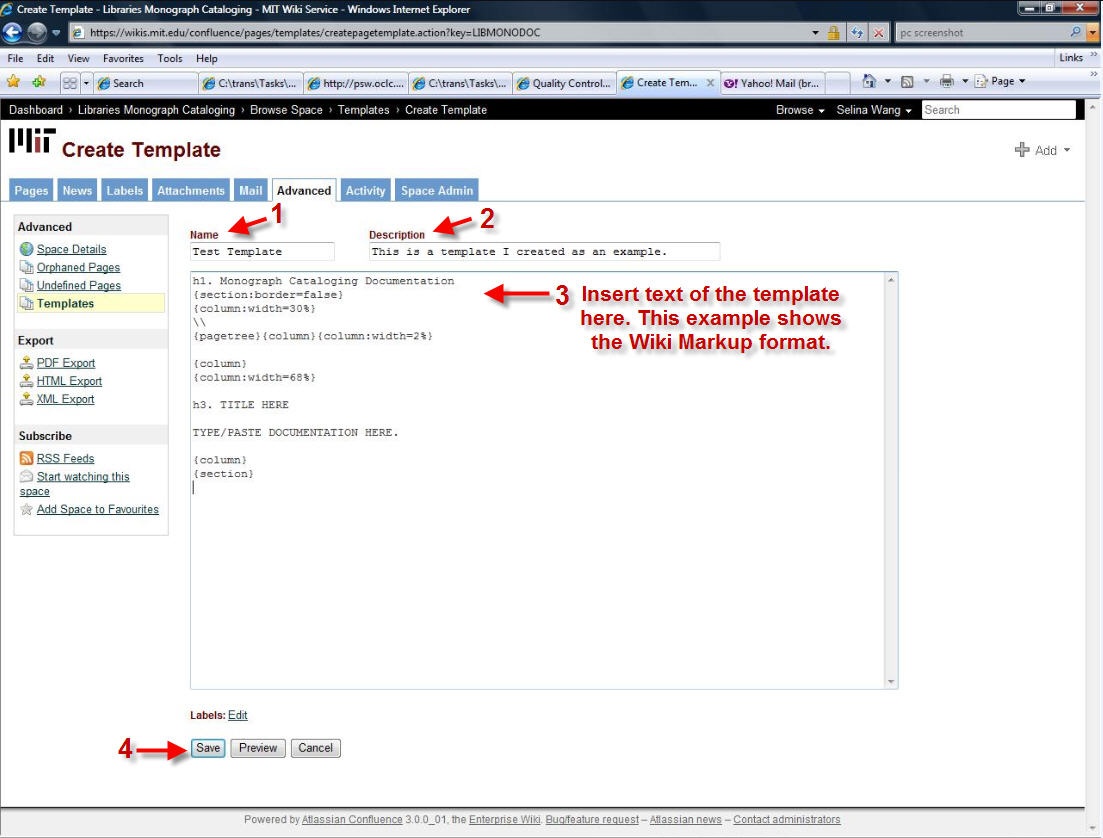Open the Tools menu in menu bar
This screenshot has width=1103, height=838.
170,59
